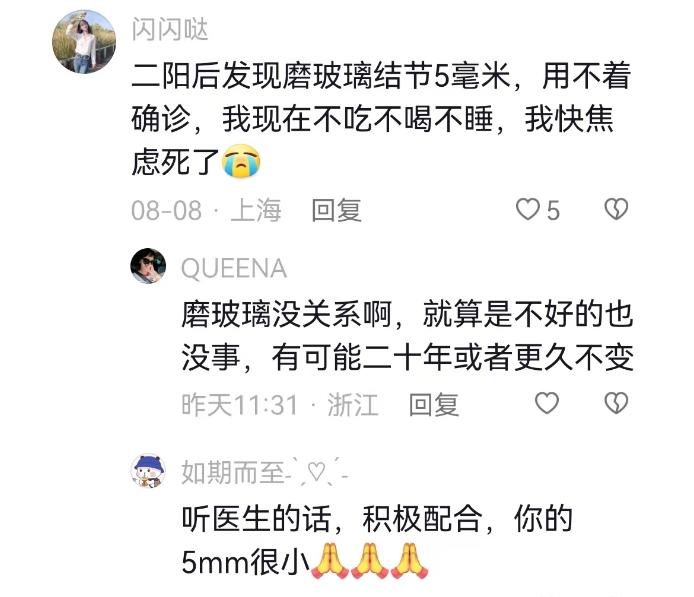Tap broken heart on QUEENA's reply
This screenshot has height=597, width=694.
(616, 404)
